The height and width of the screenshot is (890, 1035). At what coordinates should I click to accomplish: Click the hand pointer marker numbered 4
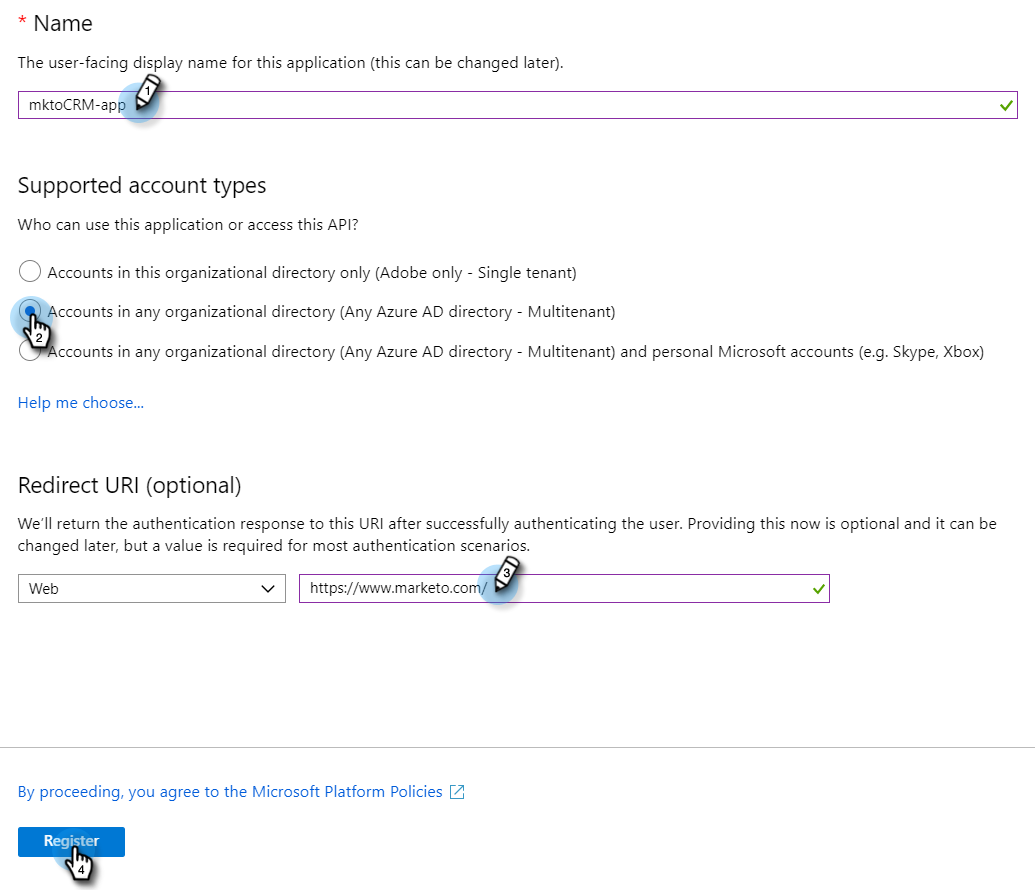coord(81,863)
